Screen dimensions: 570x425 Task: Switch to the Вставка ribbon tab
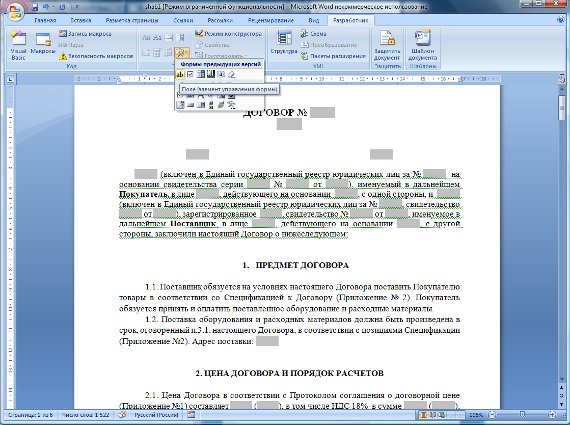[81, 20]
